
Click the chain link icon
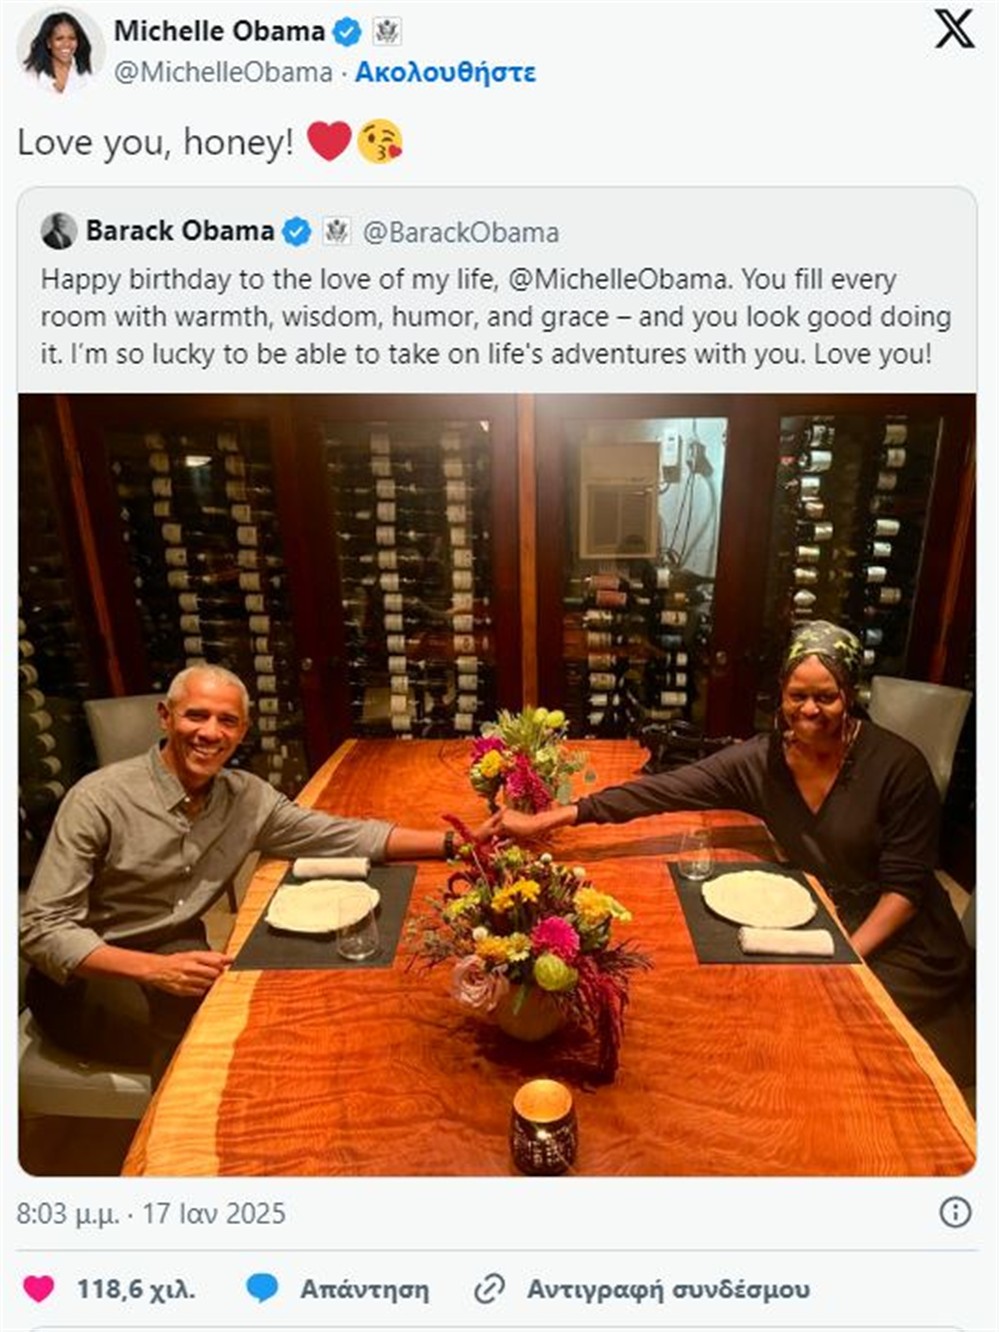pos(490,1289)
